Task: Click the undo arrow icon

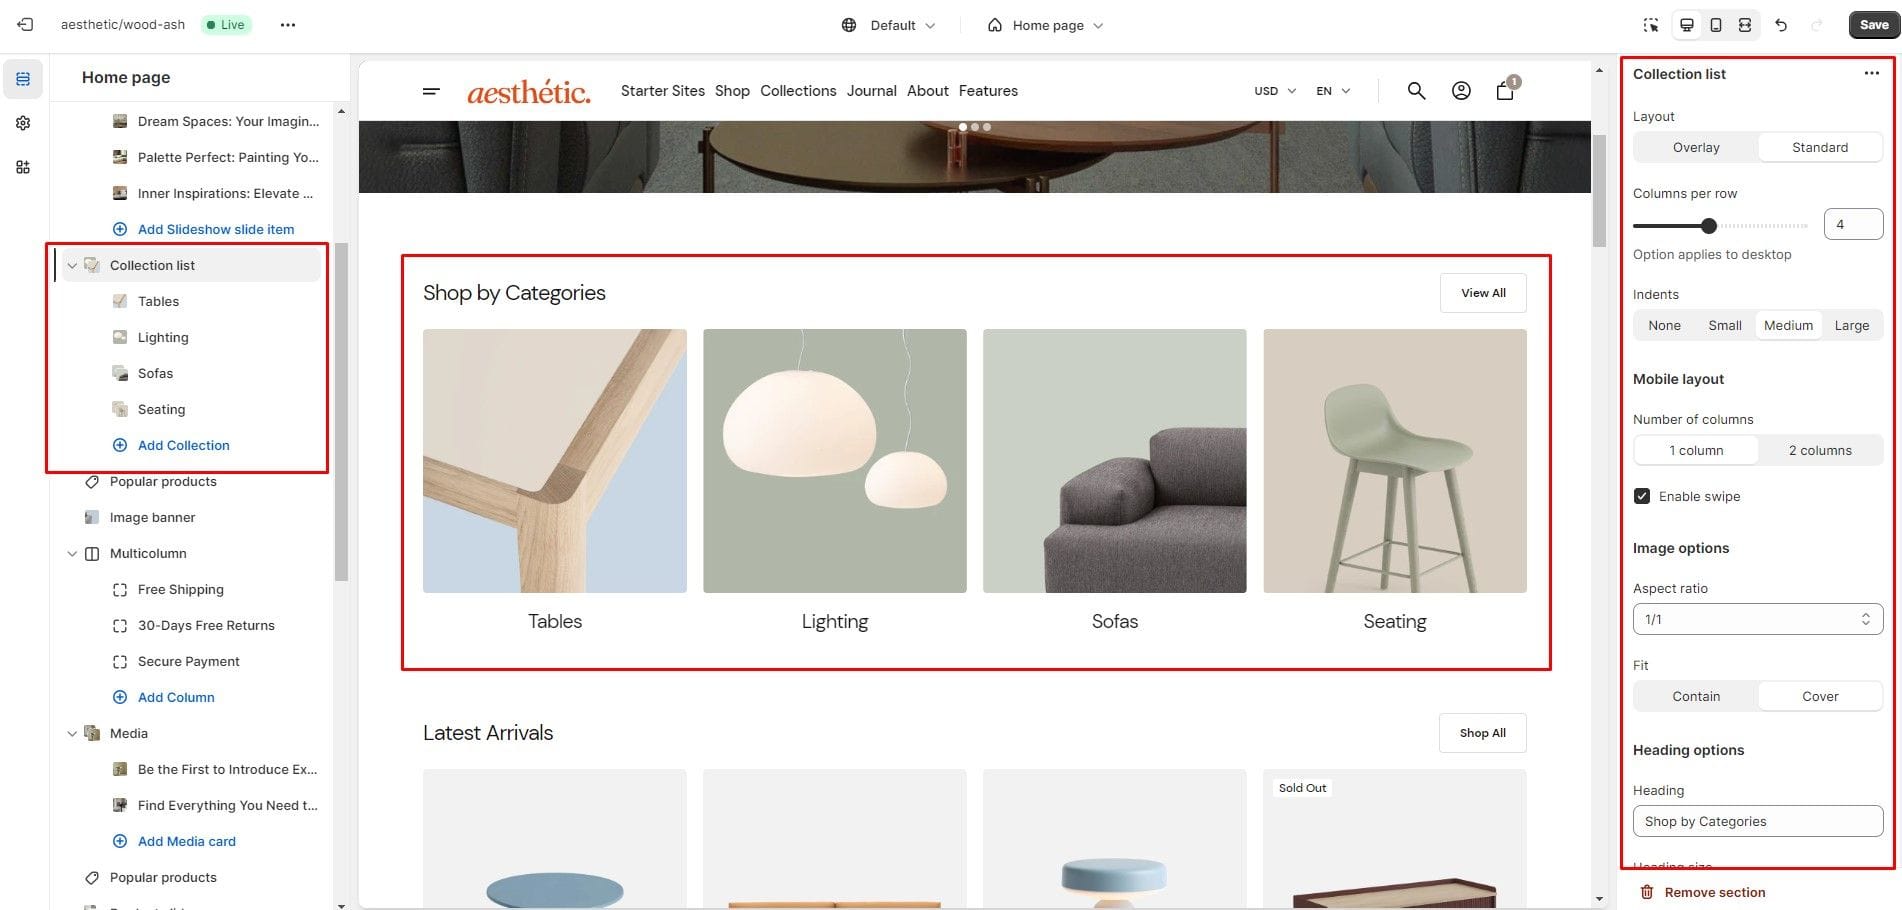Action: pyautogui.click(x=1781, y=25)
